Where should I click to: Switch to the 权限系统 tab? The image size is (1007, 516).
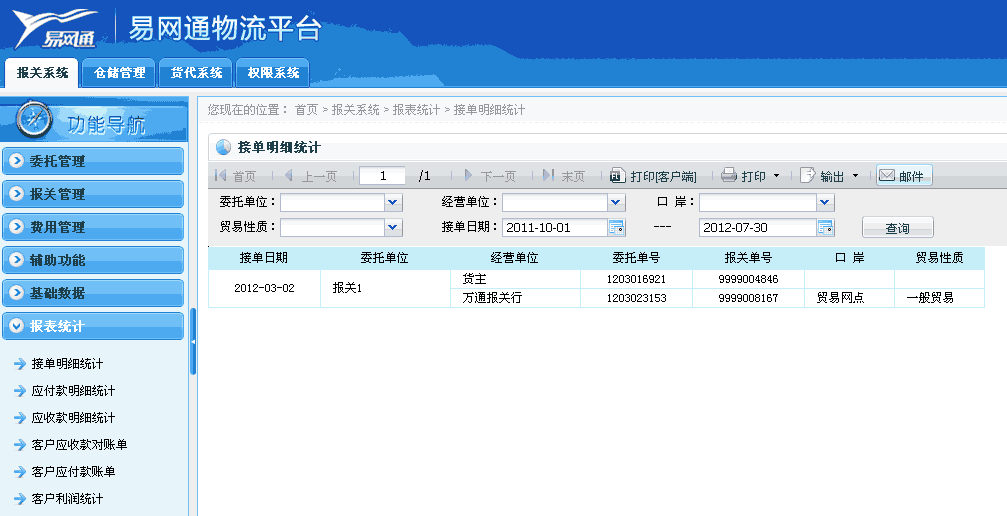273,73
